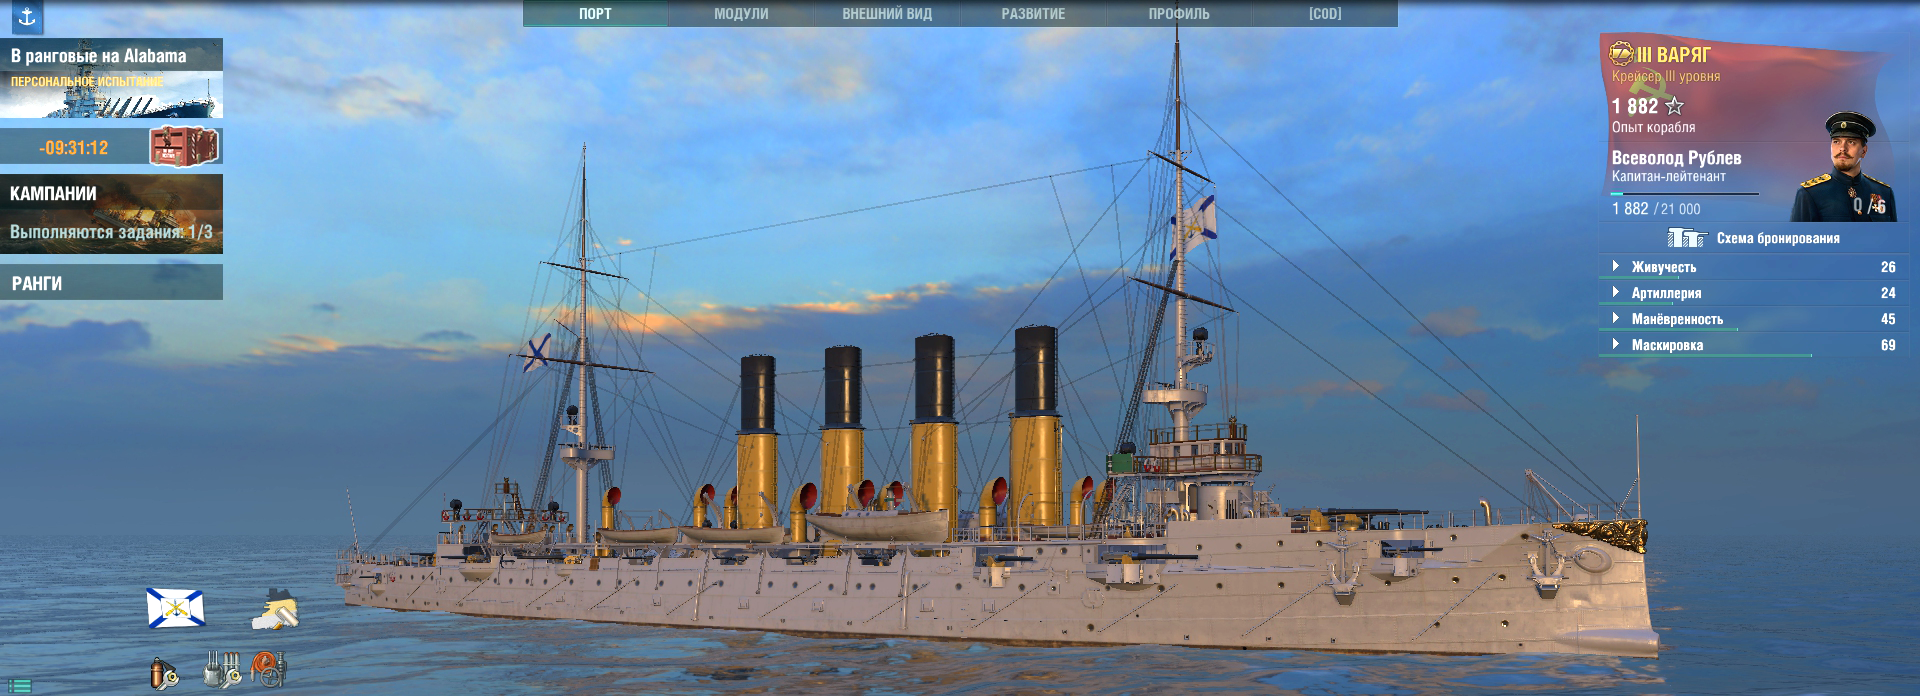Open the gun turret upgrade icon

[222, 668]
